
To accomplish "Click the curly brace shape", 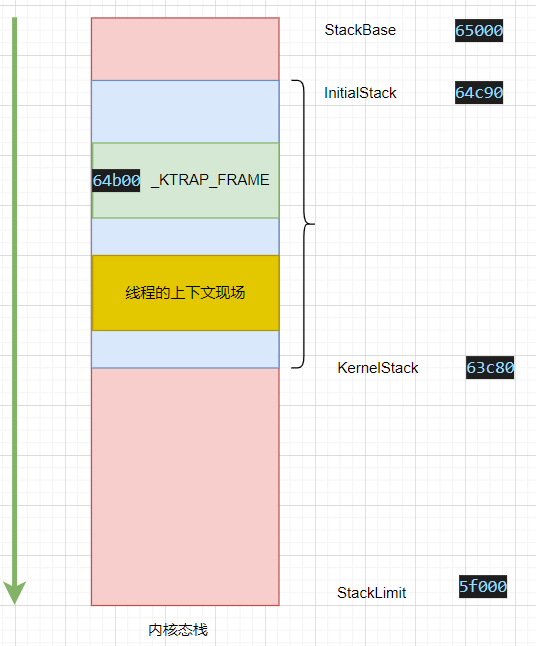I will [x=303, y=224].
